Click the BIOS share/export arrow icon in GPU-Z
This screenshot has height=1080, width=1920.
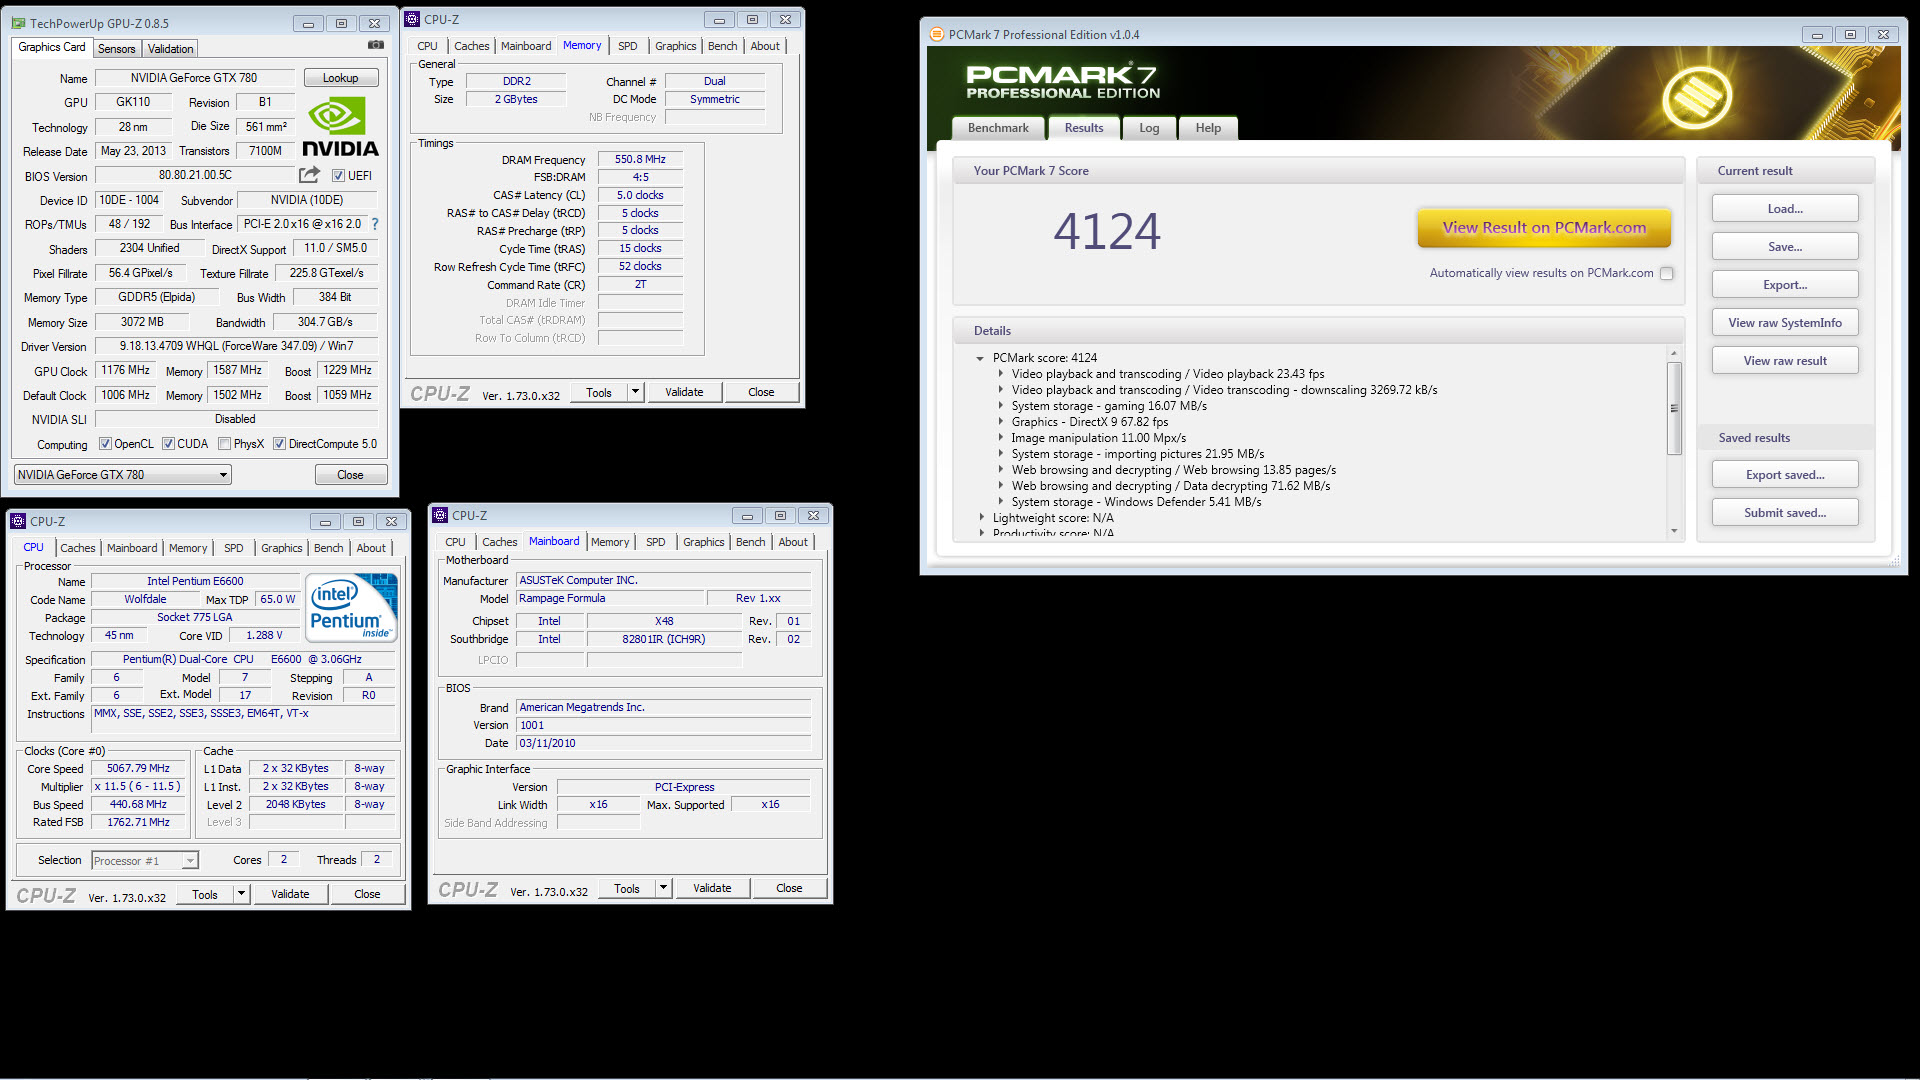coord(310,175)
